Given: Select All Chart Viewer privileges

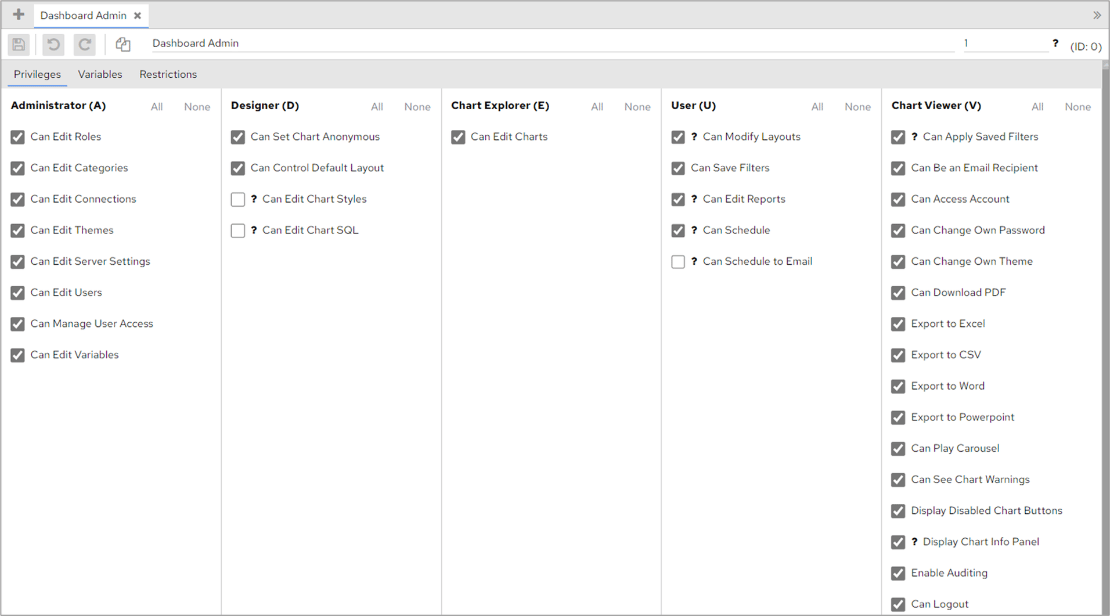Looking at the screenshot, I should click(1037, 107).
